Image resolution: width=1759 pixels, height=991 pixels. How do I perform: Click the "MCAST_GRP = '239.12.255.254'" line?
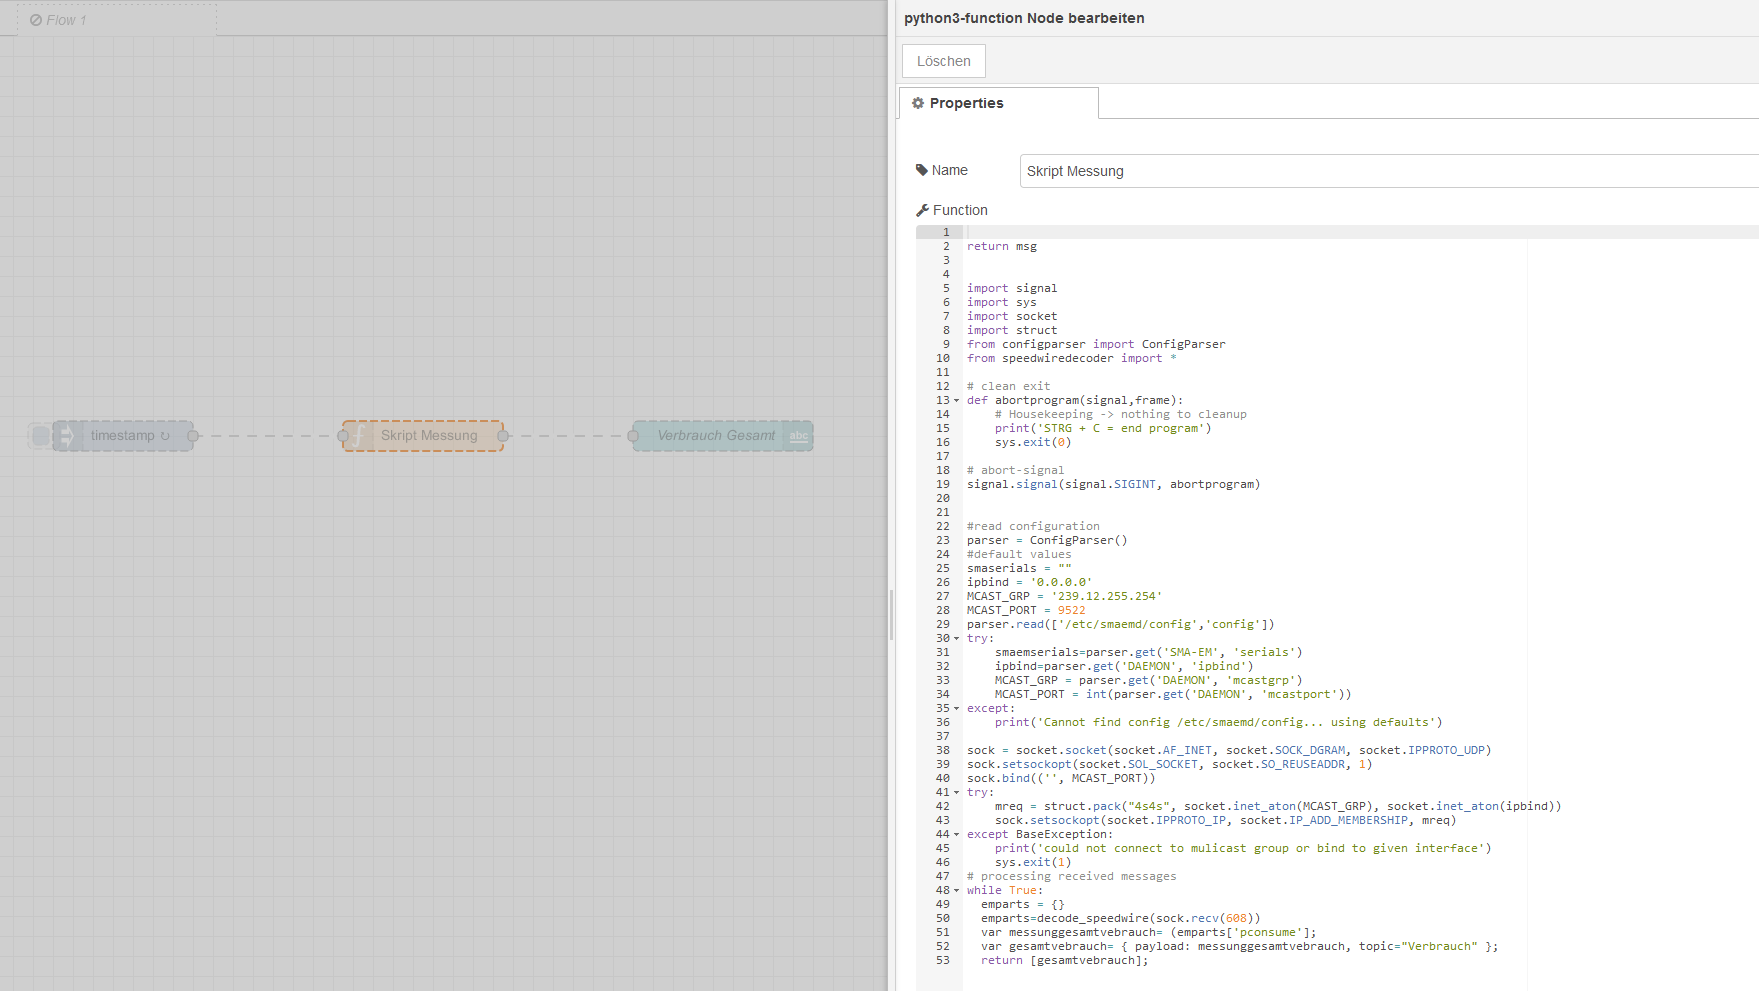1065,596
